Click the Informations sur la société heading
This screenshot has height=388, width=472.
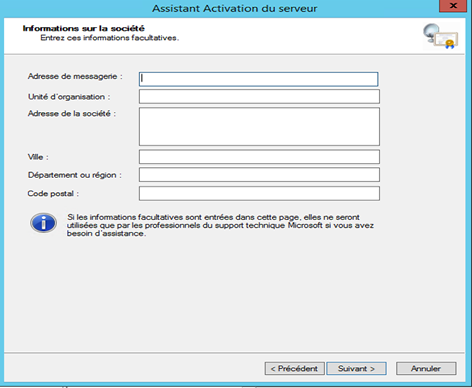coord(84,28)
